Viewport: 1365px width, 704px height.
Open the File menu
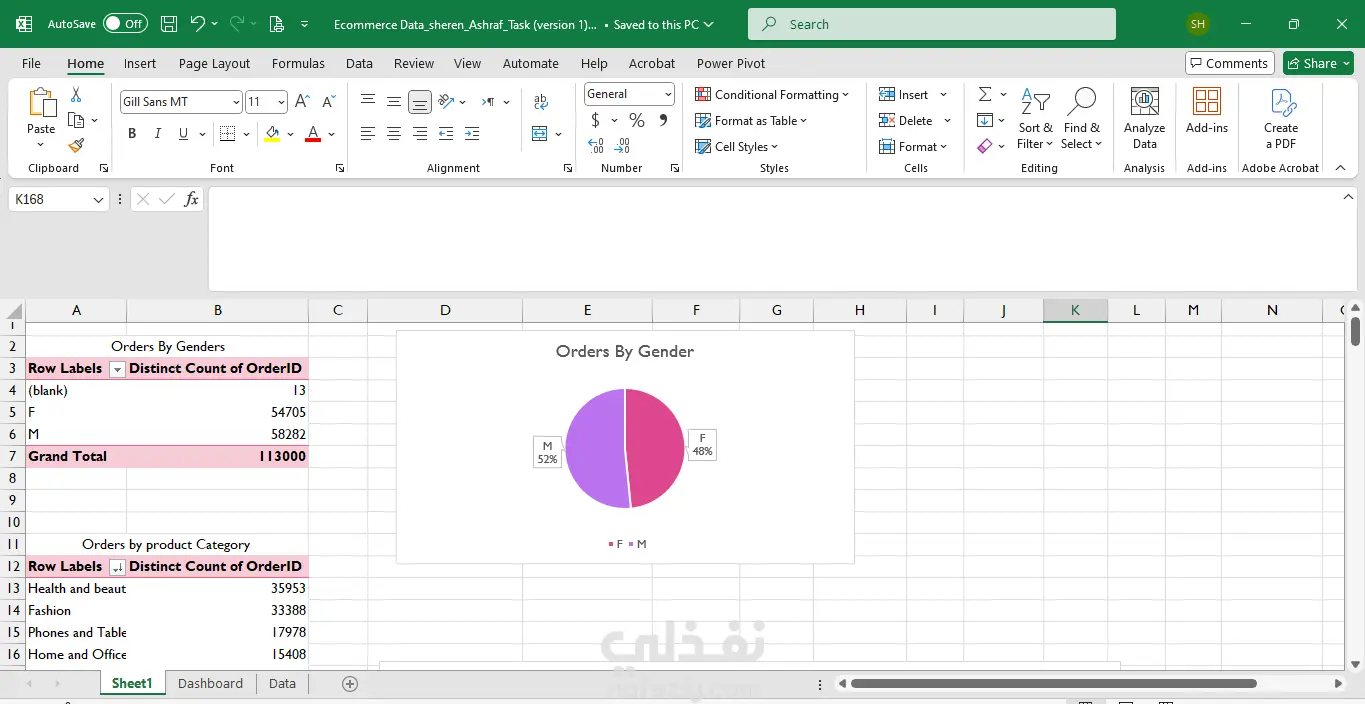(x=31, y=63)
